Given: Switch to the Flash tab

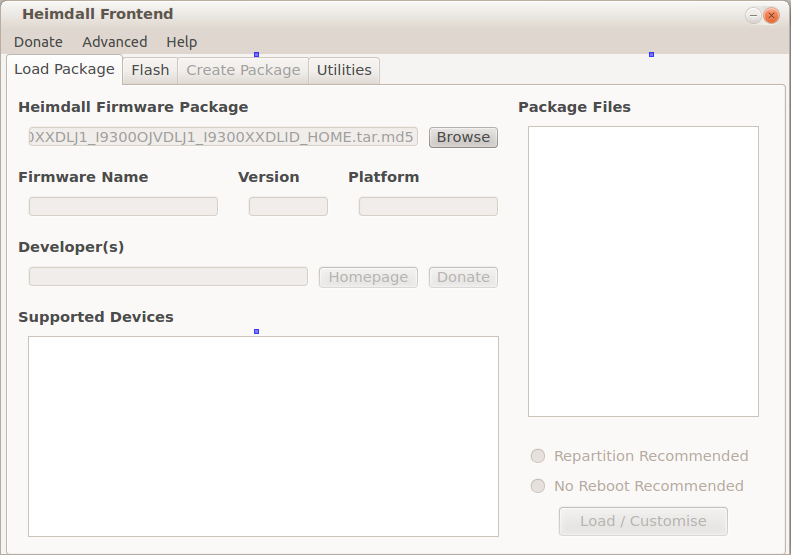Looking at the screenshot, I should 150,70.
